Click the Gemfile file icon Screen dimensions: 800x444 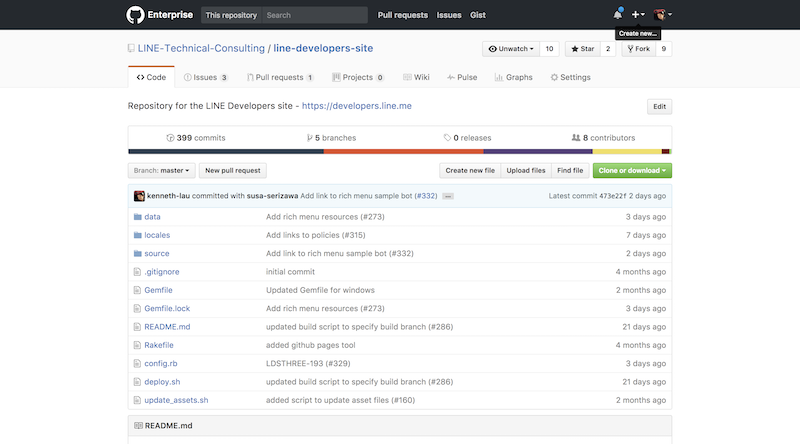tap(137, 290)
